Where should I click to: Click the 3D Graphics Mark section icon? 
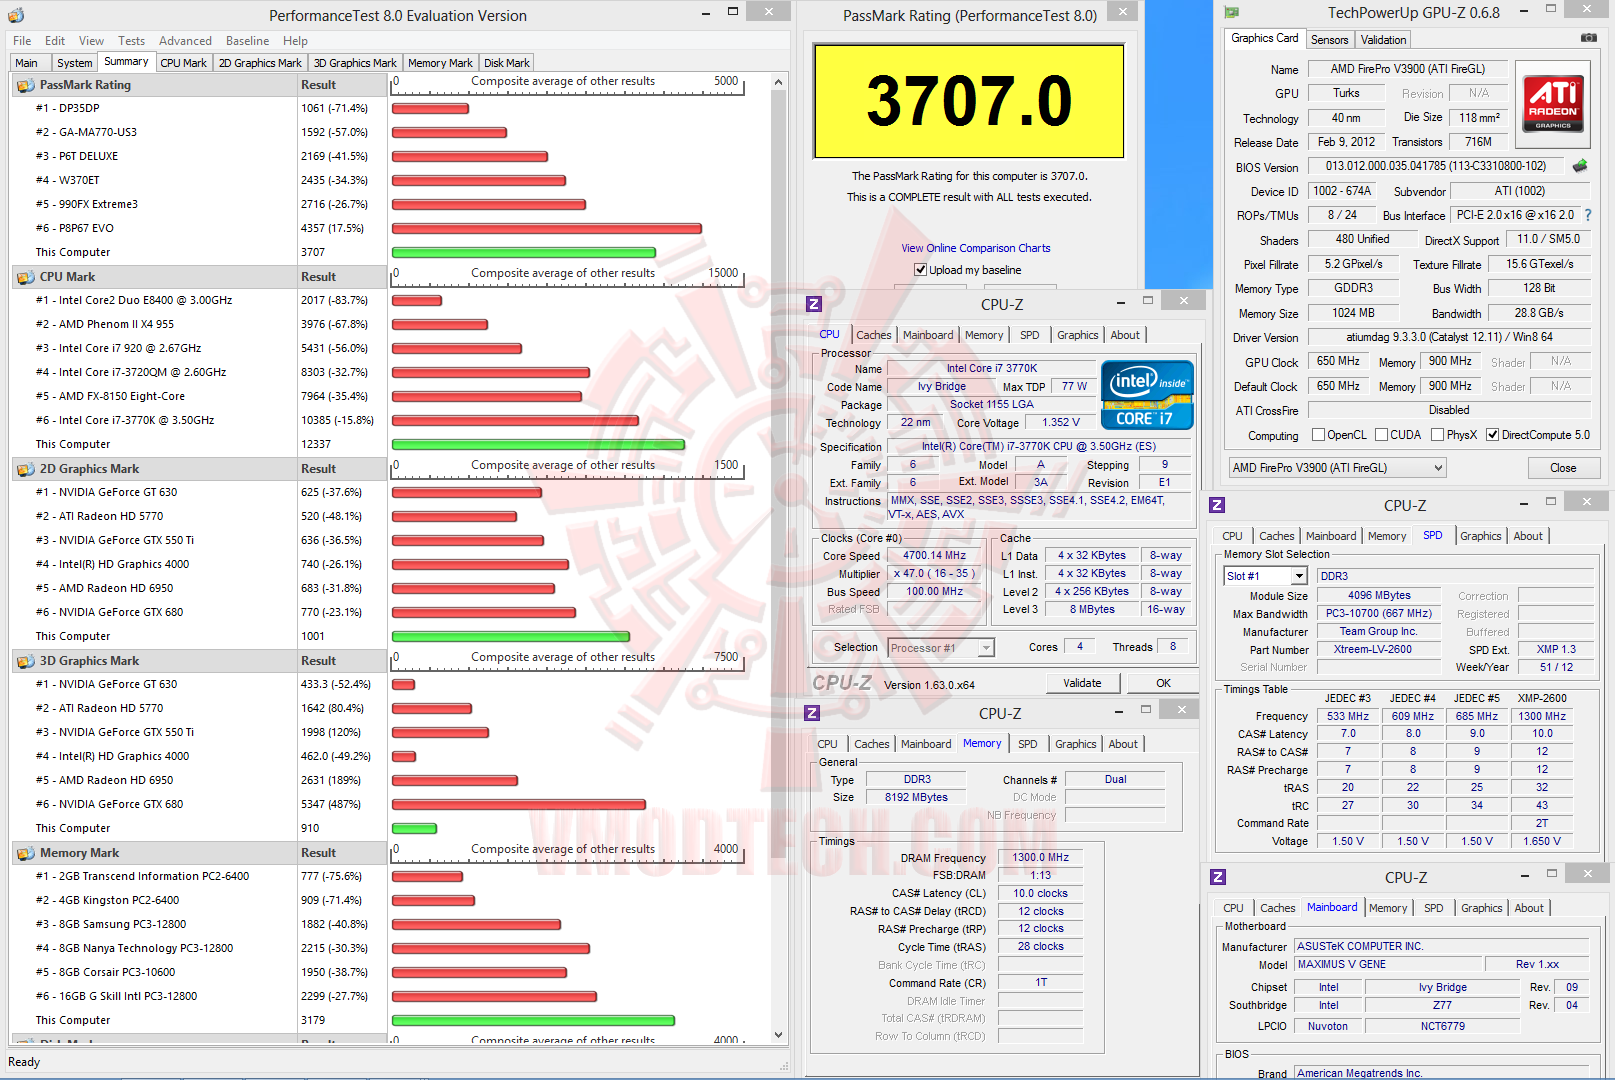click(25, 661)
